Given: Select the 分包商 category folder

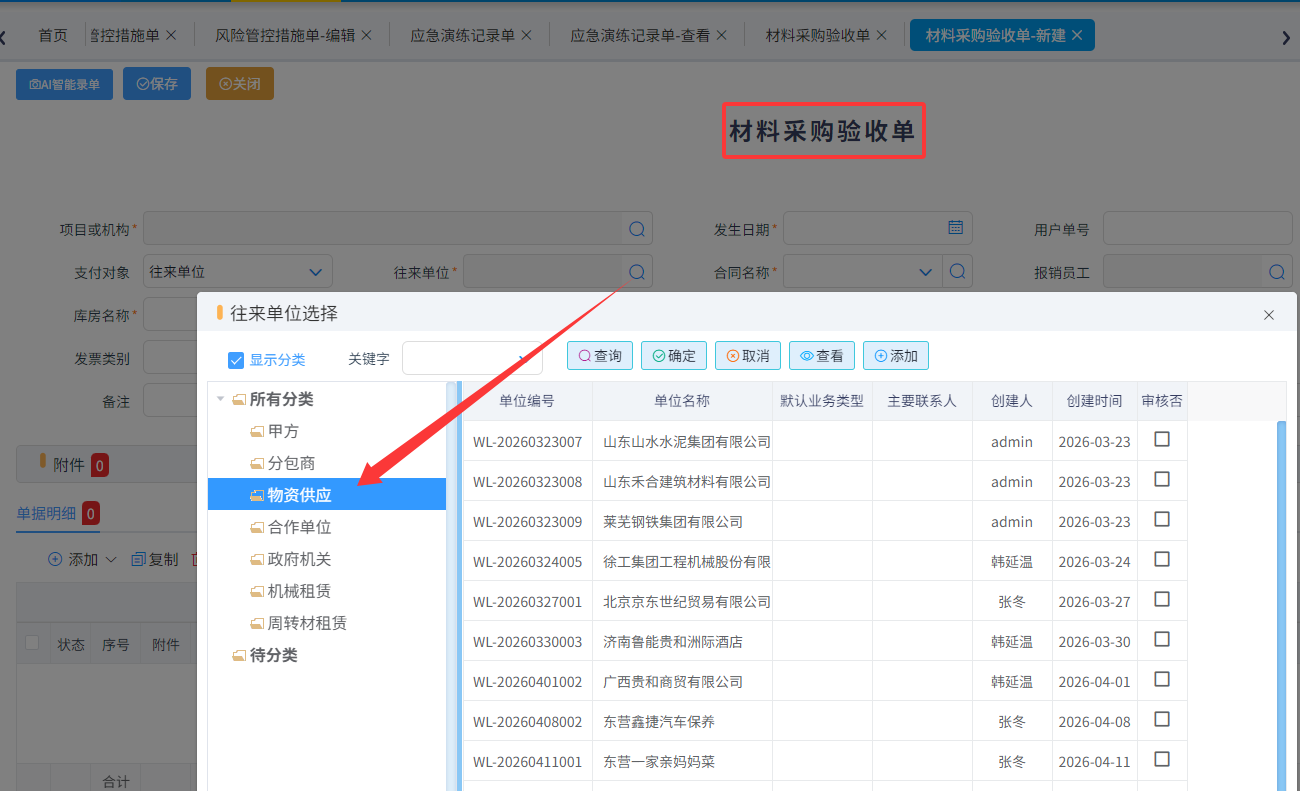Looking at the screenshot, I should click(291, 463).
